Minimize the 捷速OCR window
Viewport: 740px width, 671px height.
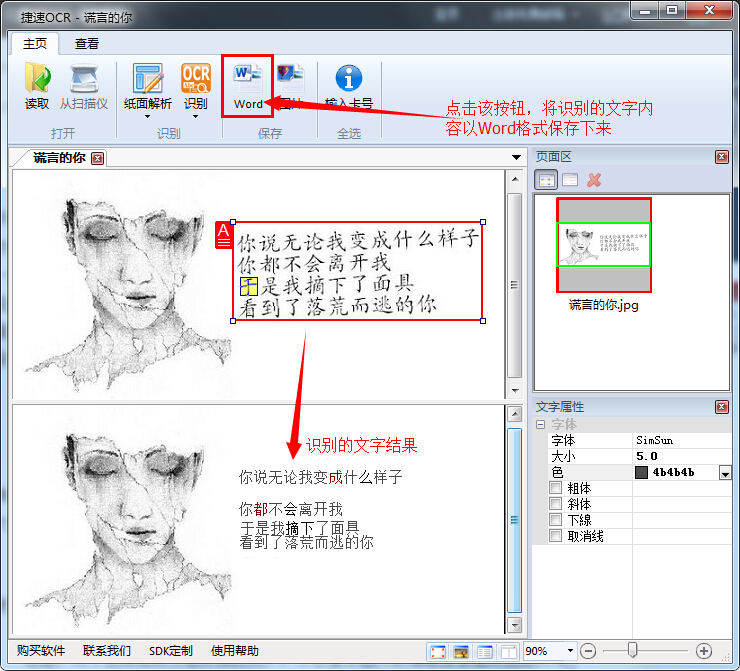tap(645, 10)
